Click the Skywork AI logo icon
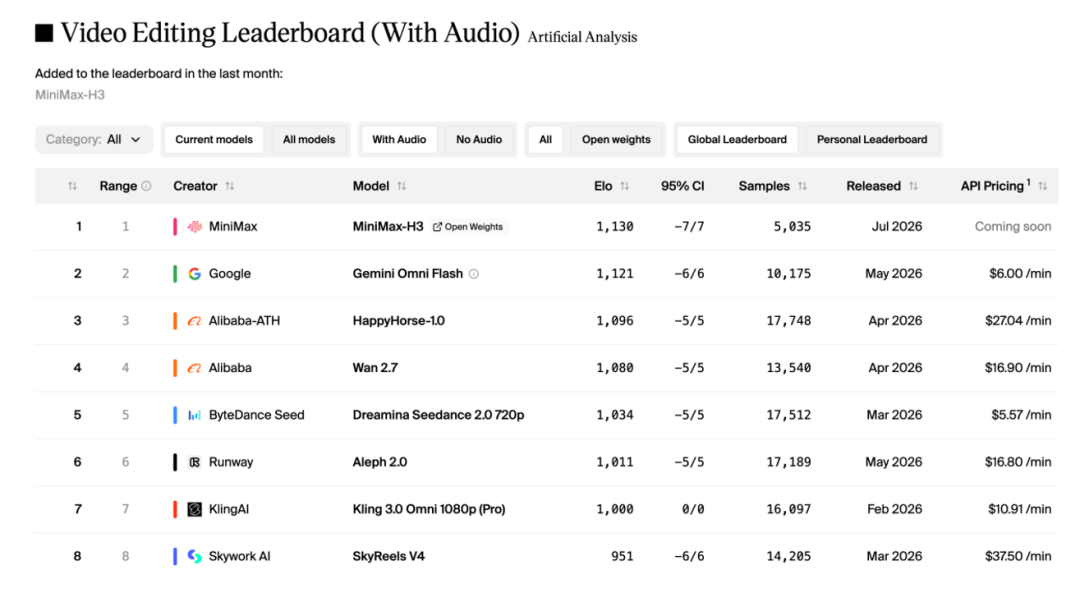1080x593 pixels. click(195, 556)
